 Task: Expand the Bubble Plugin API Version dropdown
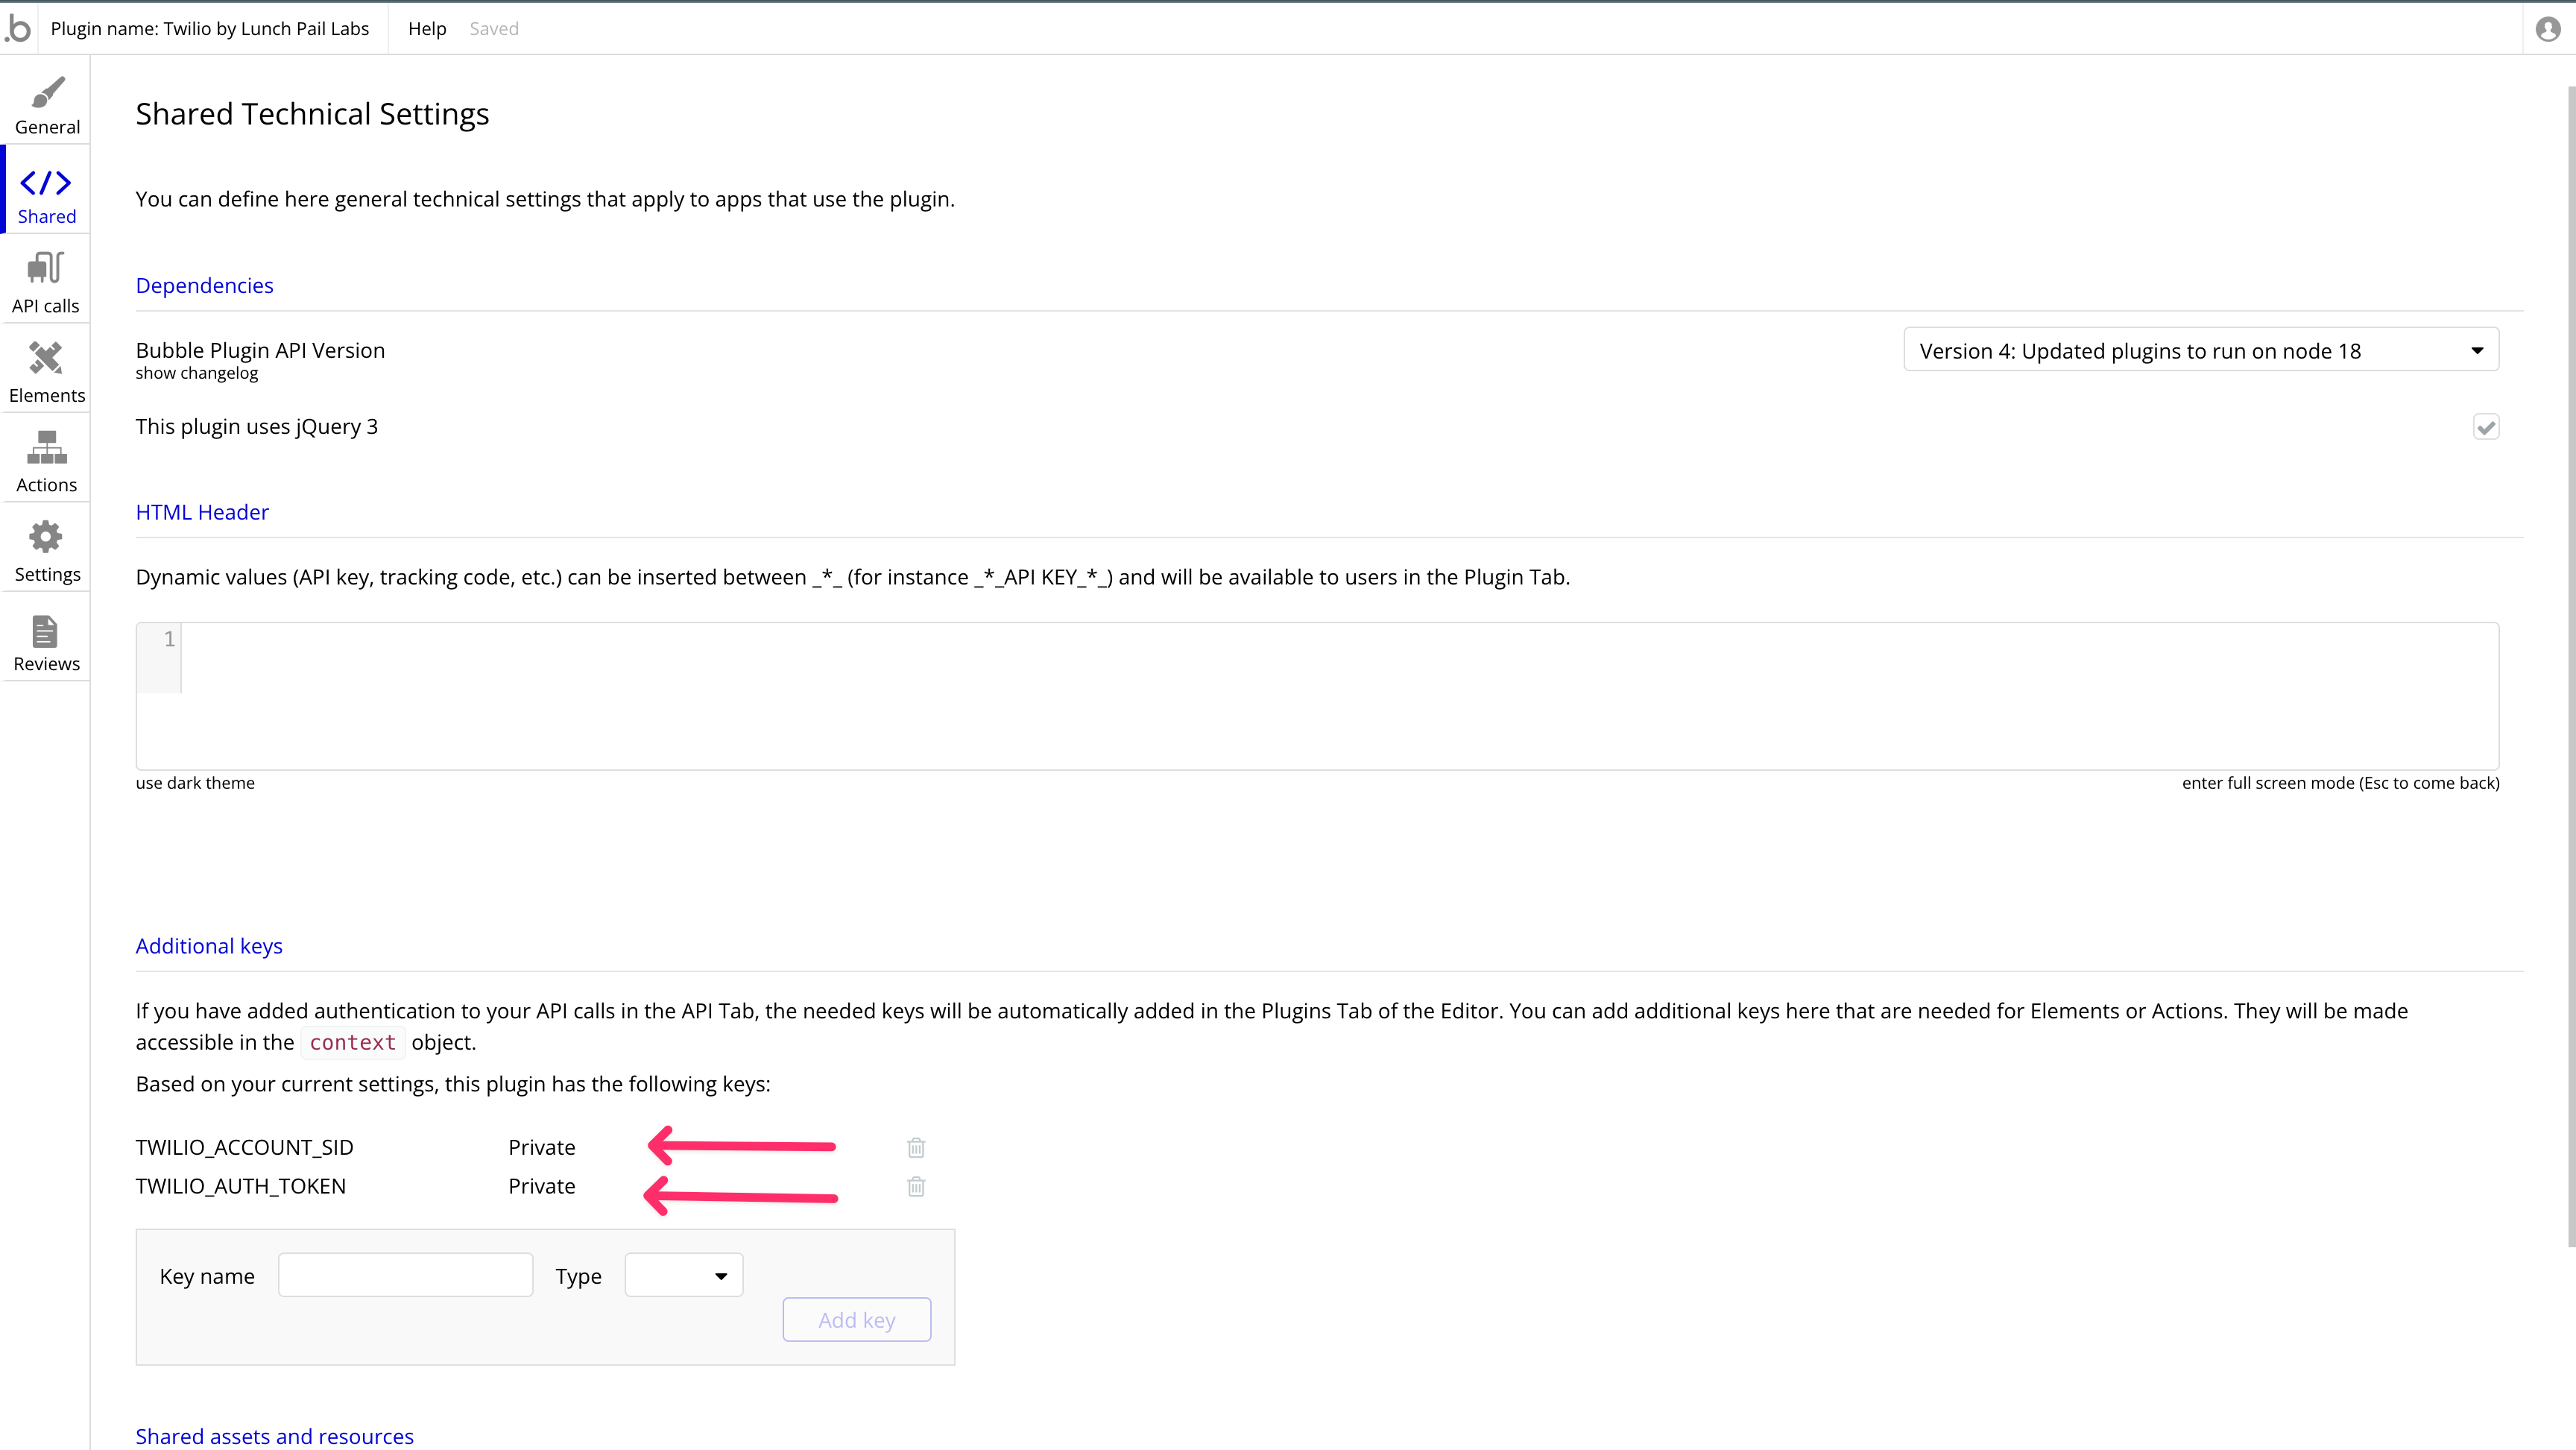(2200, 350)
